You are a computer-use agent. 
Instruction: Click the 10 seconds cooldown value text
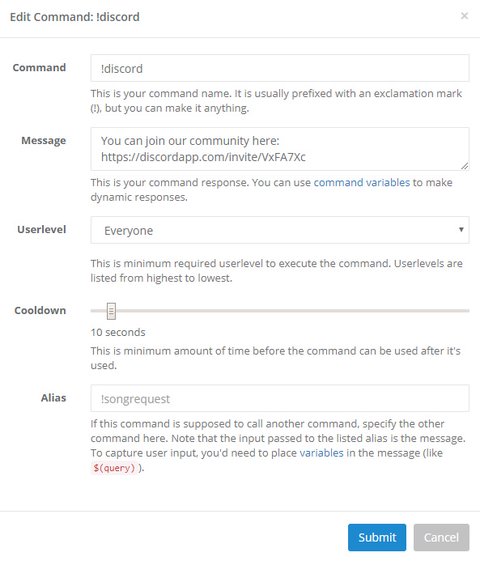tap(118, 332)
